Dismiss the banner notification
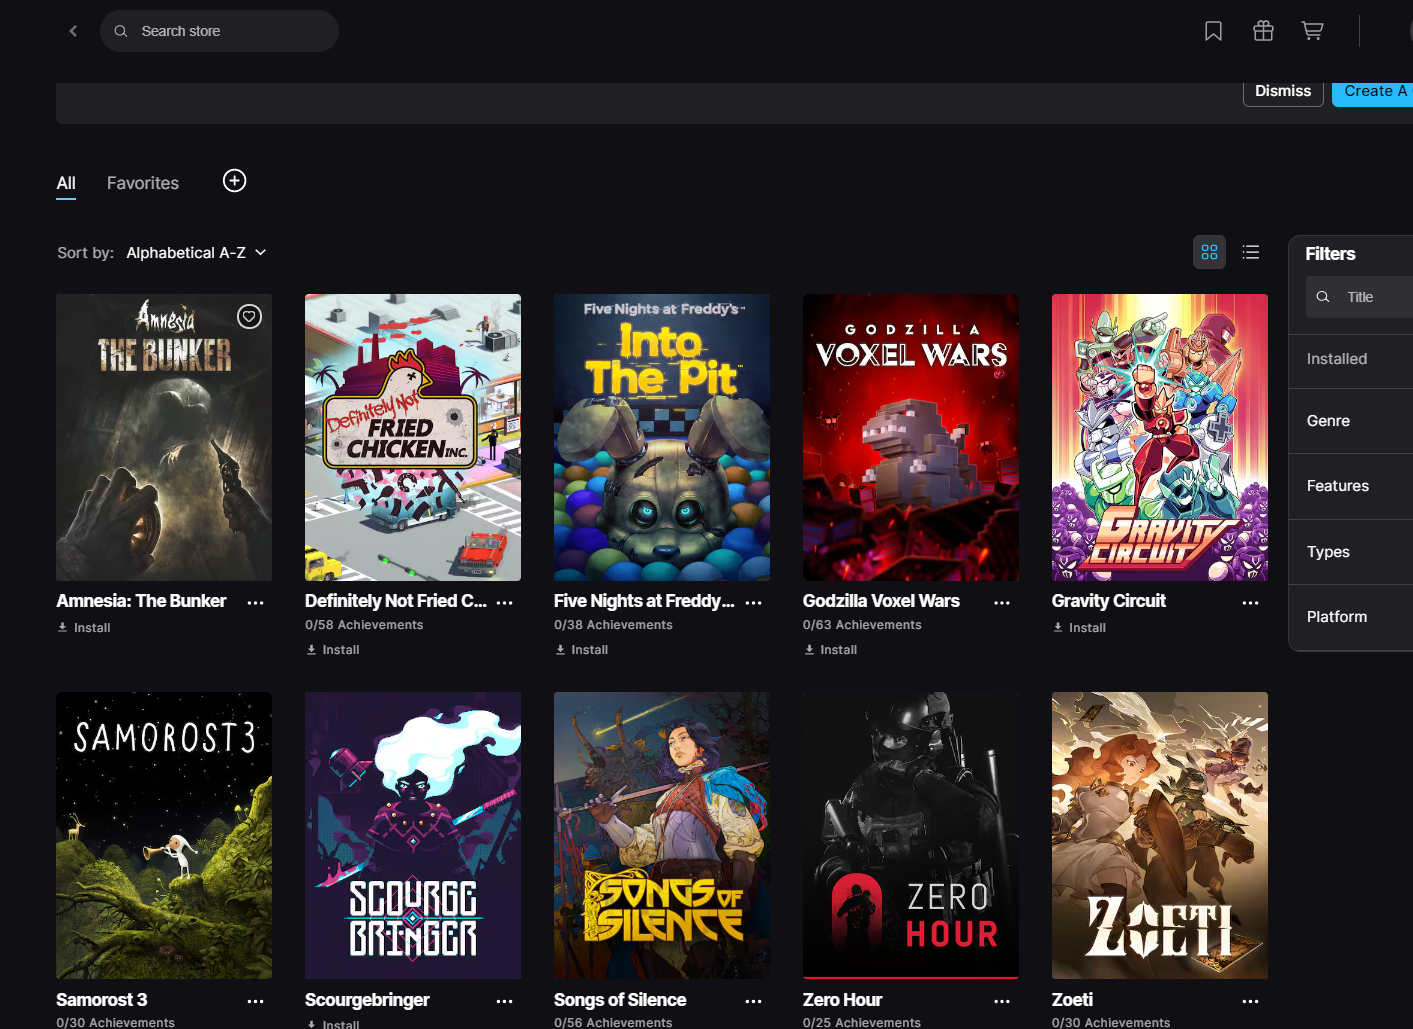This screenshot has width=1413, height=1029. click(x=1282, y=91)
